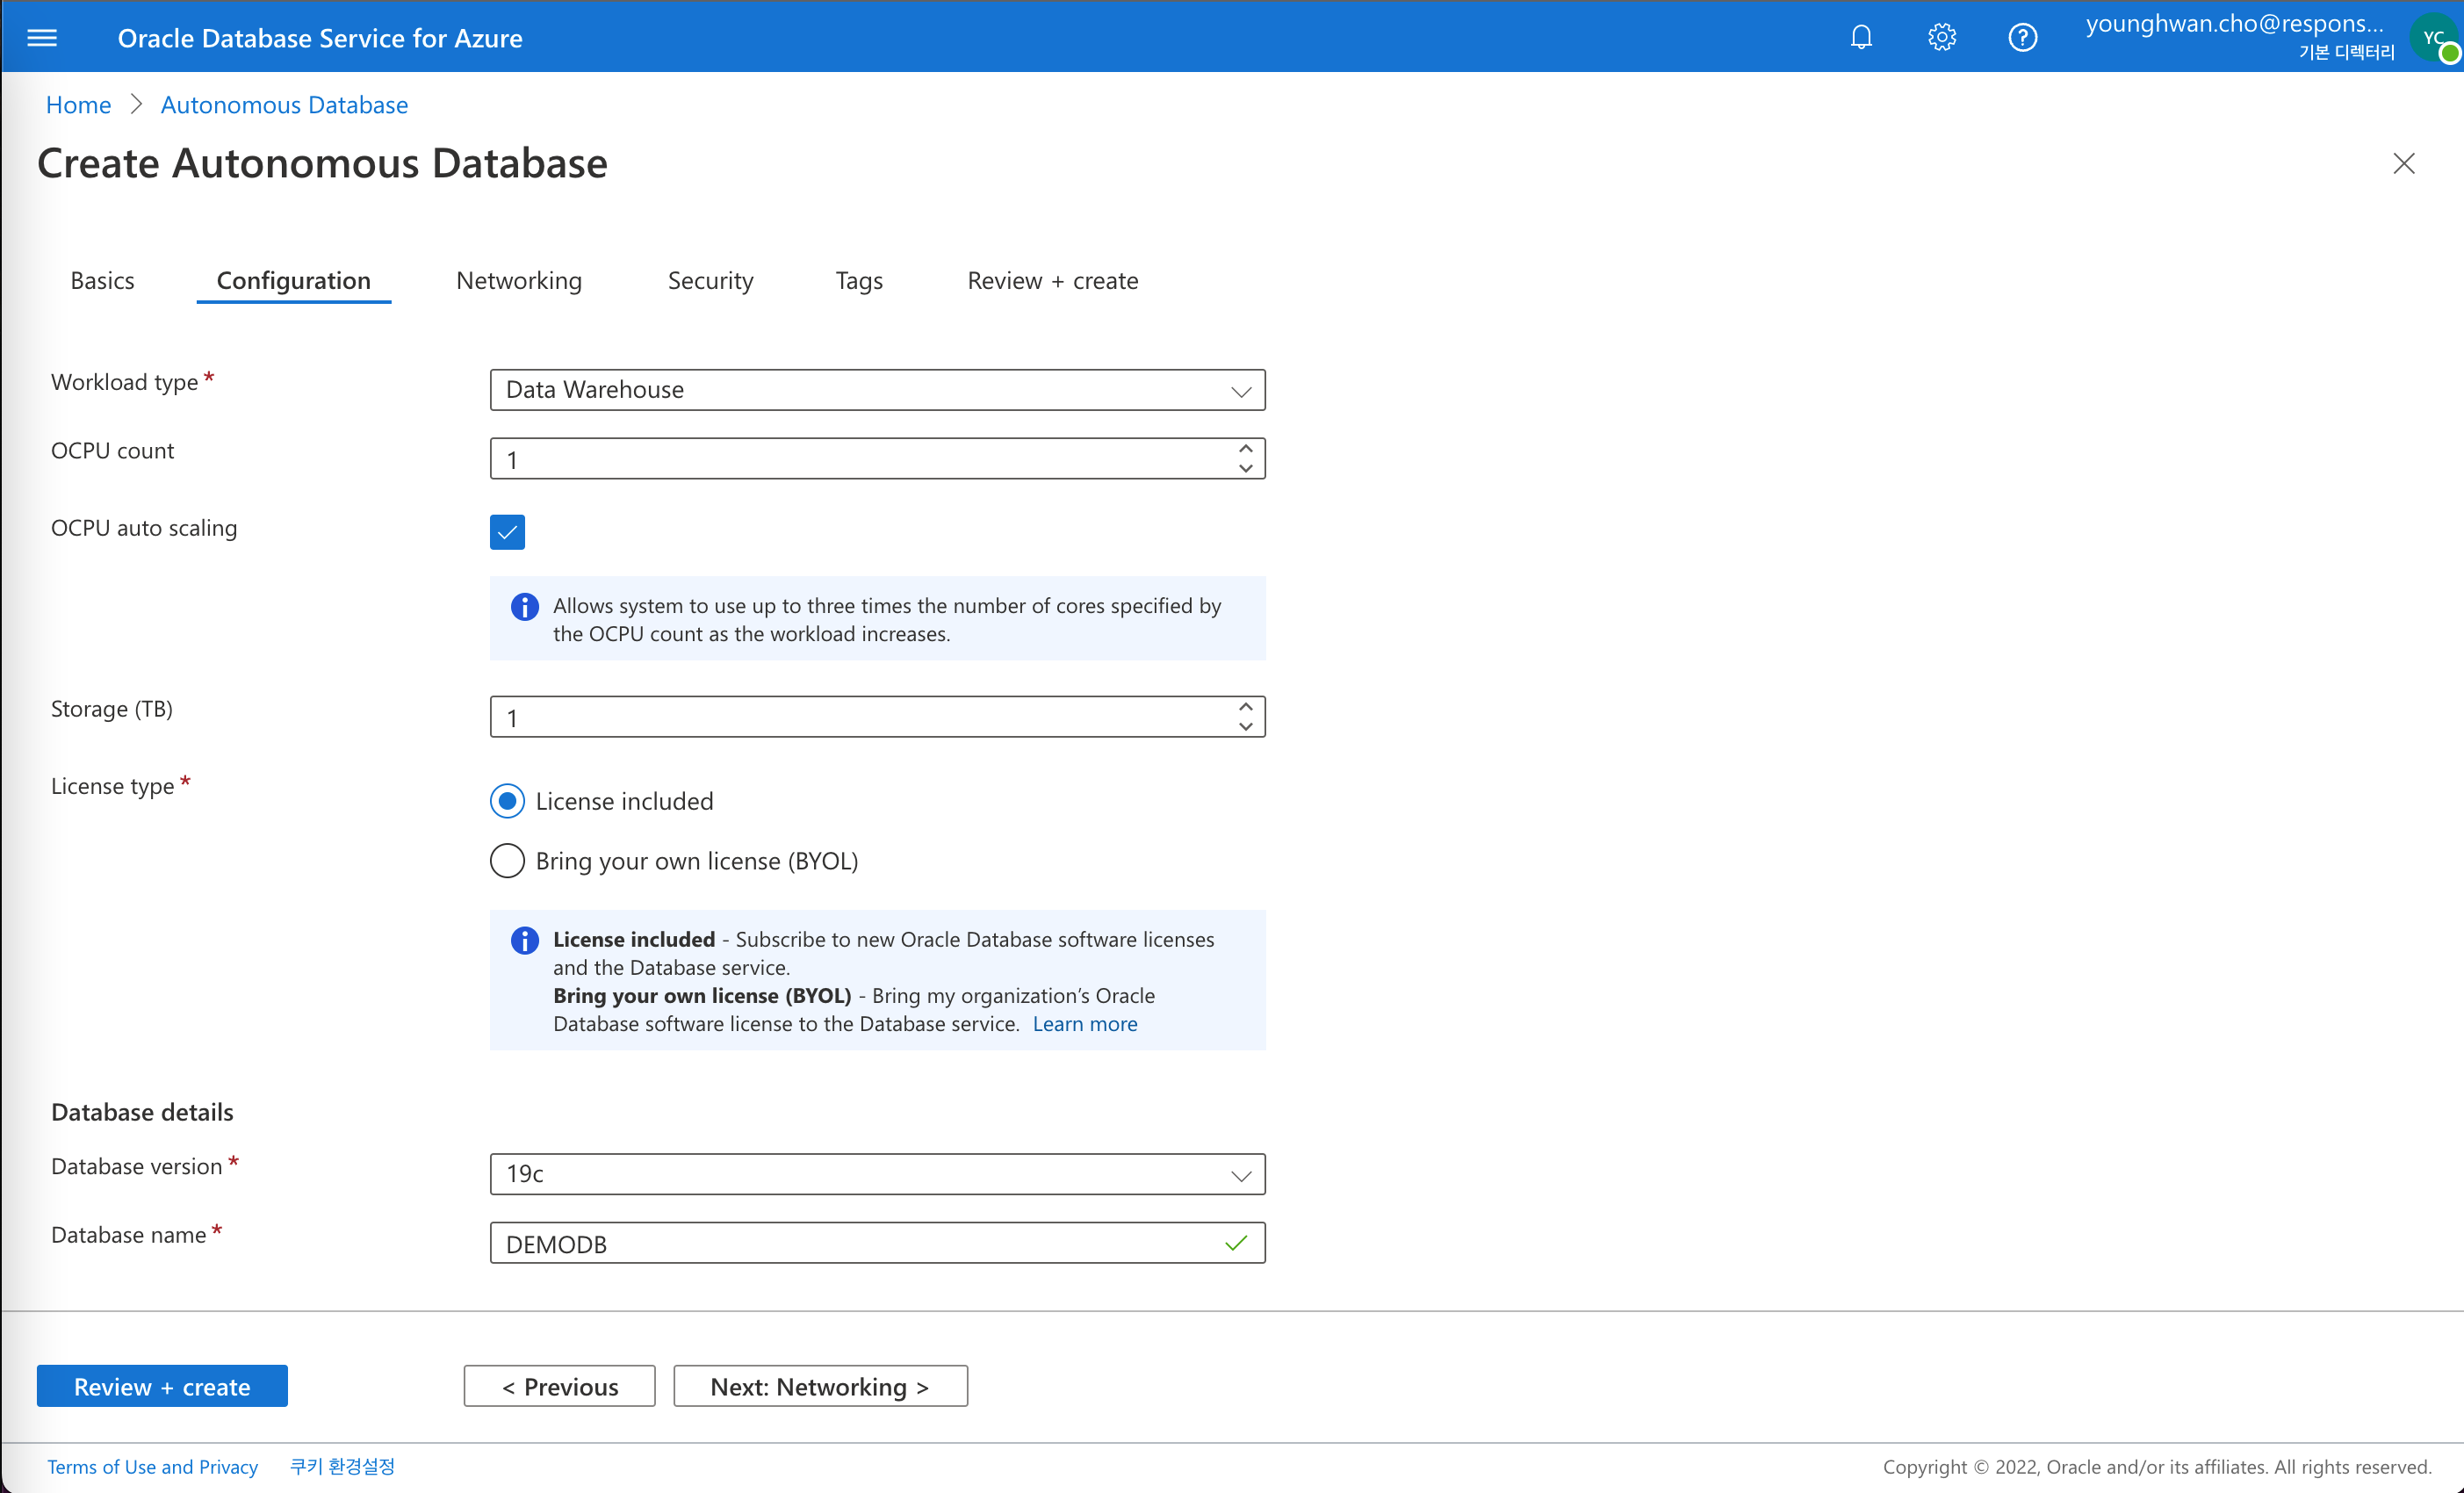Click the Oracle Database Service for Azure title
2464x1493 pixels.
pos(320,38)
